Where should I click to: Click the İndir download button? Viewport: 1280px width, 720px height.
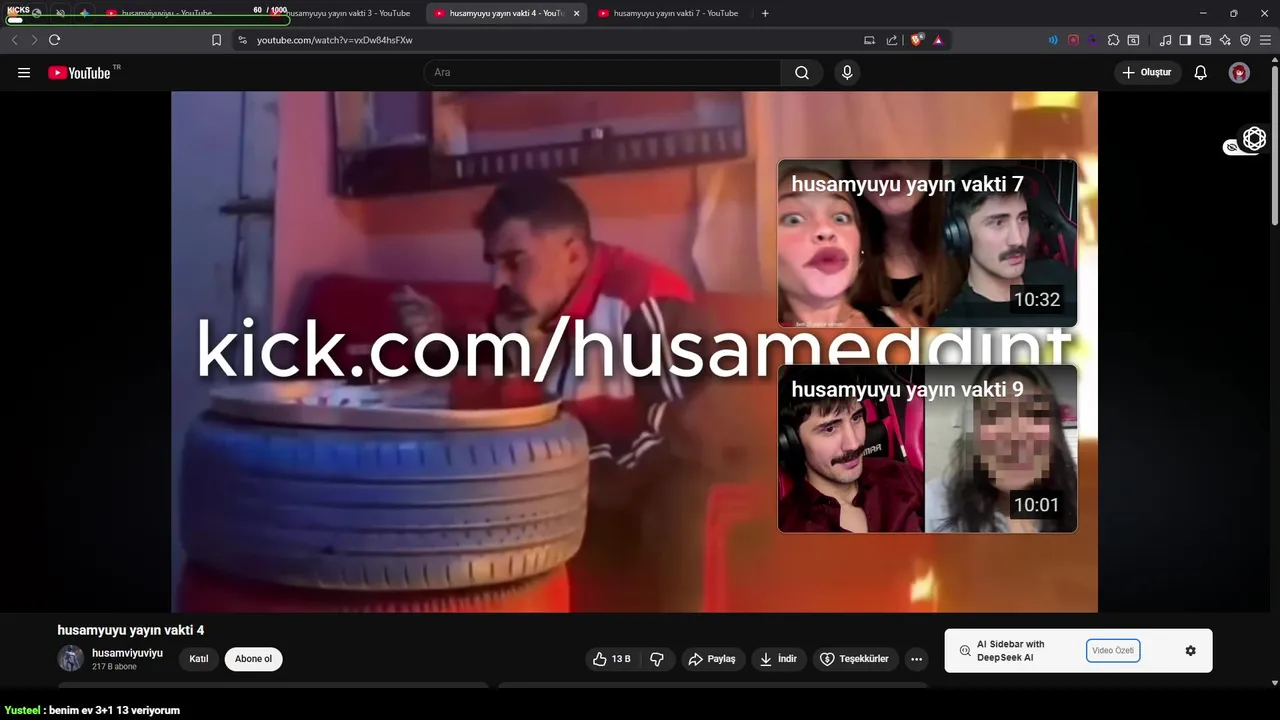(779, 659)
